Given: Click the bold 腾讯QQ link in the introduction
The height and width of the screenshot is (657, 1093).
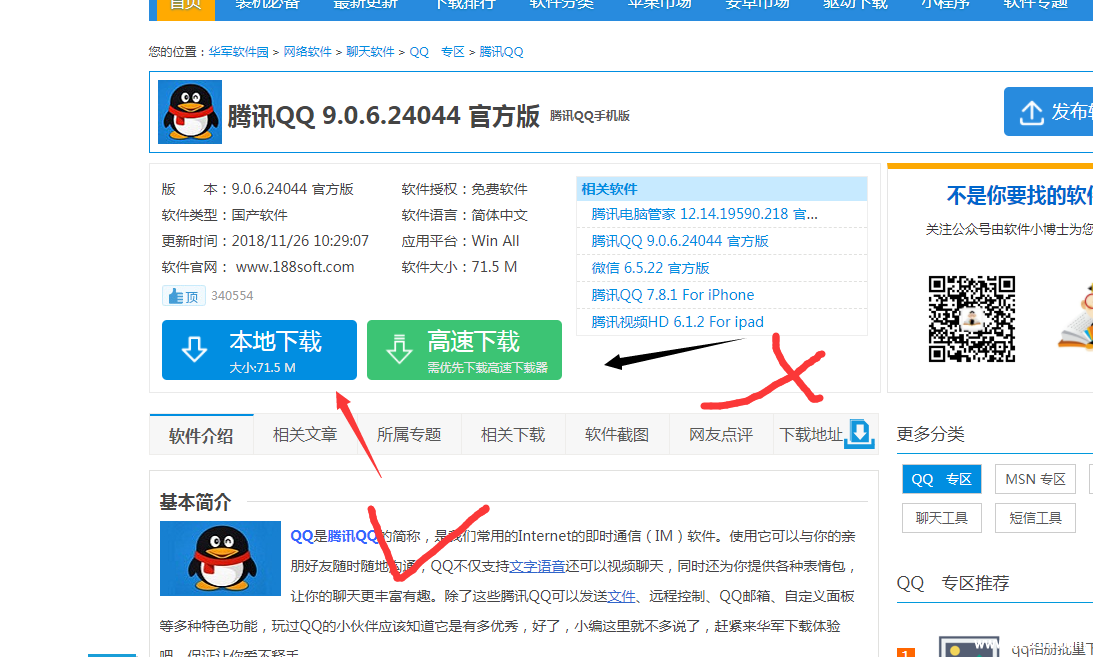Looking at the screenshot, I should pos(353,536).
